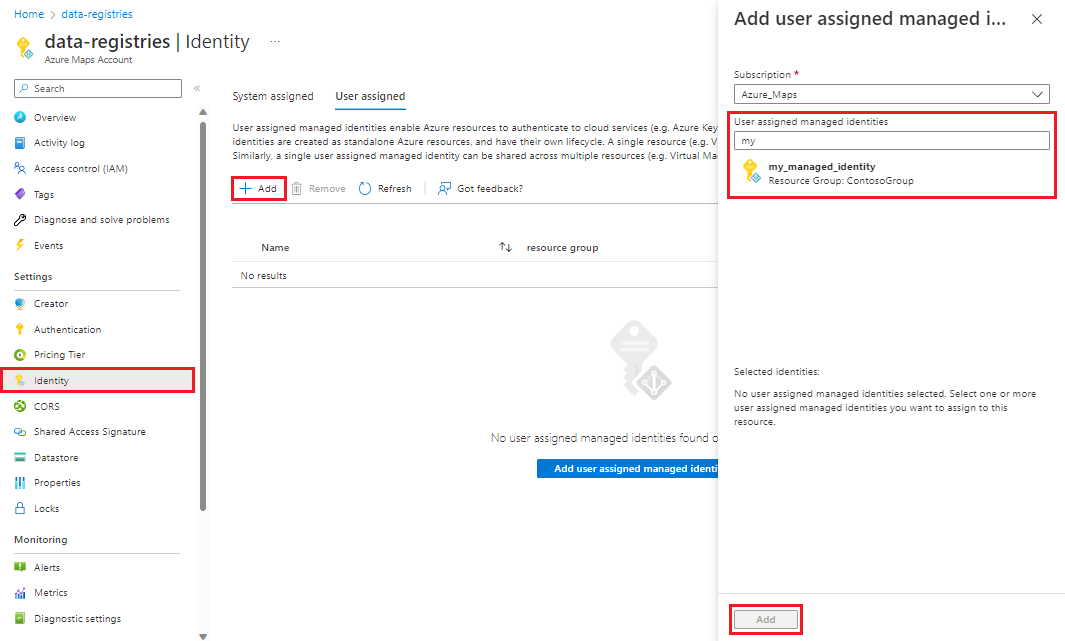The width and height of the screenshot is (1065, 641).
Task: Click the managed identities filter field containing 'my'
Action: (x=892, y=141)
